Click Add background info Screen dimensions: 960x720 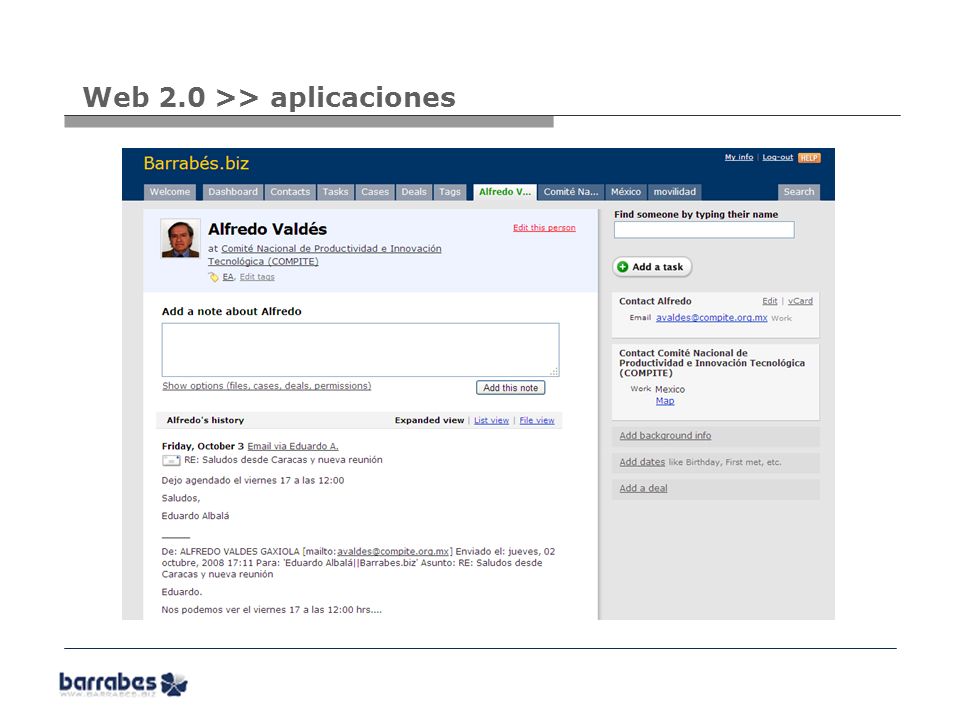[665, 436]
